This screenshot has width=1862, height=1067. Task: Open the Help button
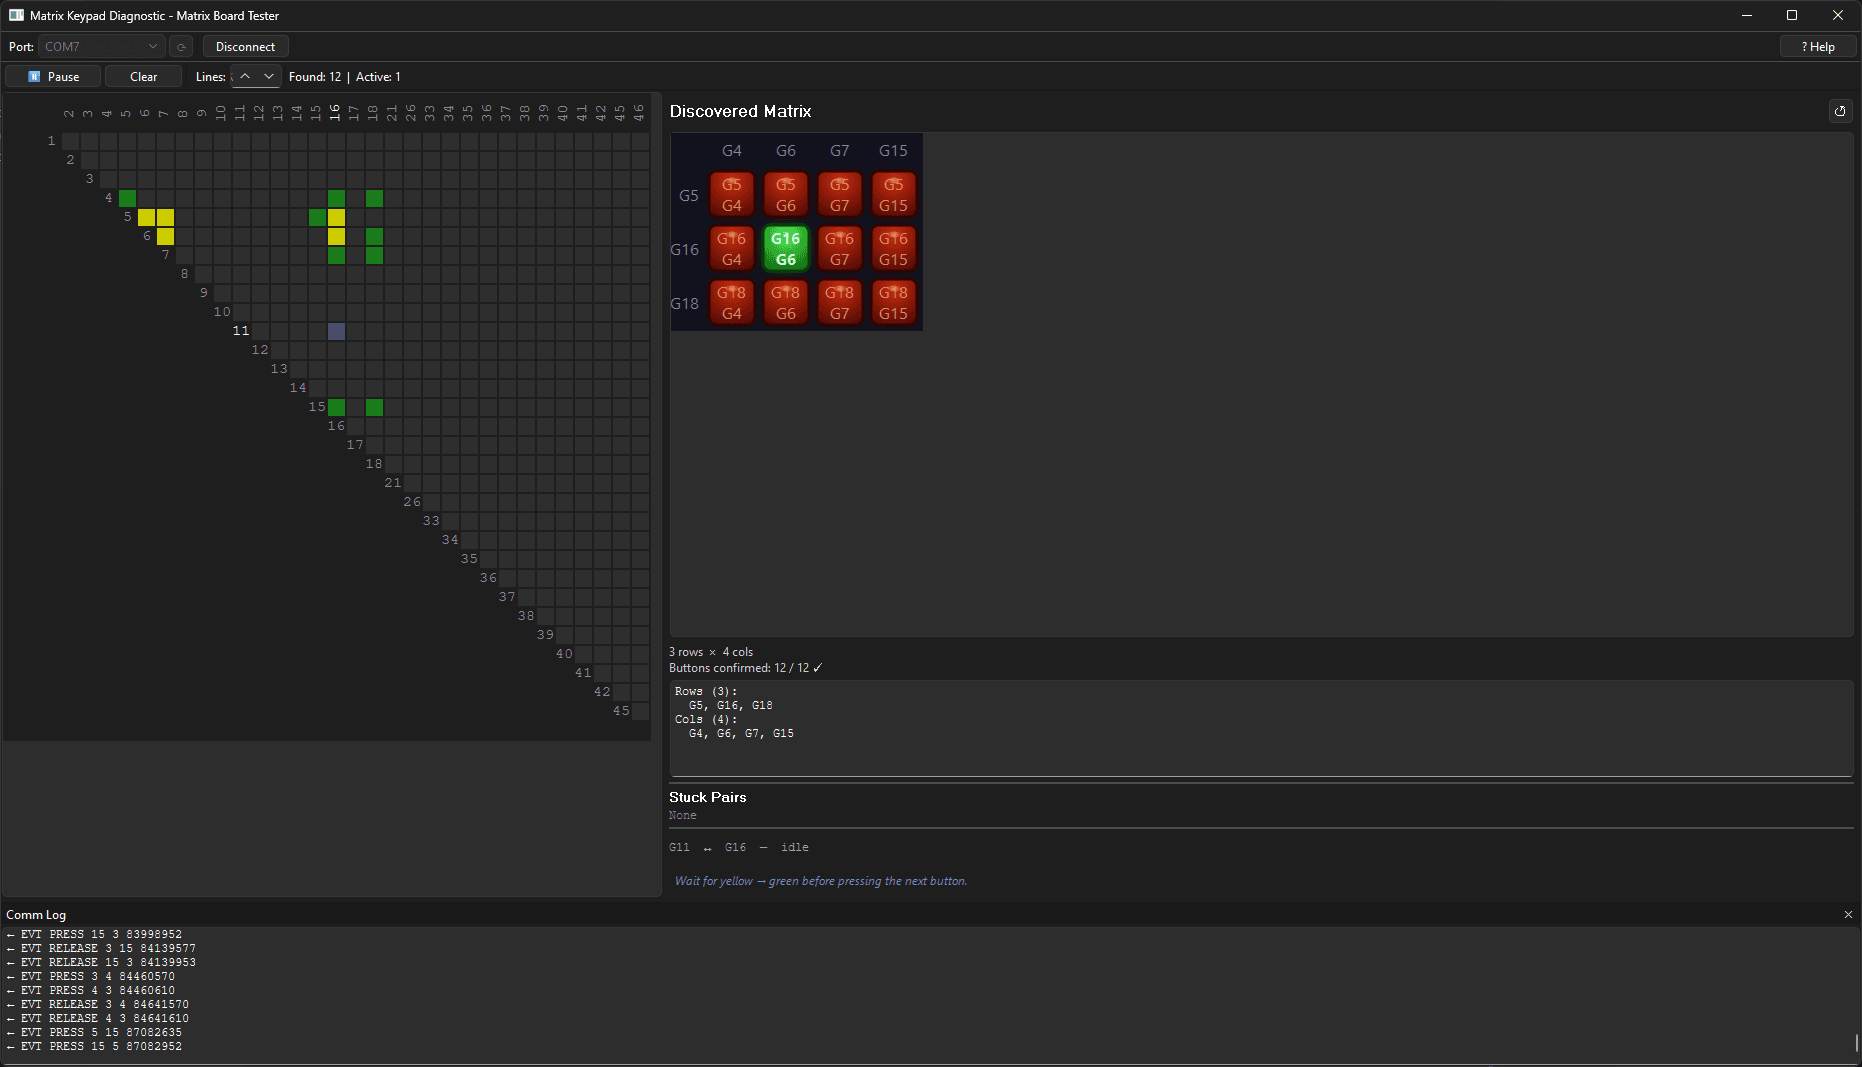point(1817,46)
